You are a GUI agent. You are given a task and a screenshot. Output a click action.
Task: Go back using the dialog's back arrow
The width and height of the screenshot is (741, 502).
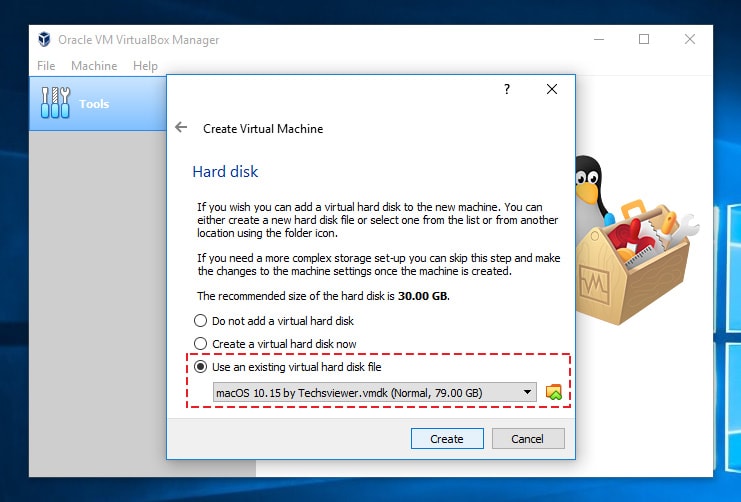coord(181,128)
